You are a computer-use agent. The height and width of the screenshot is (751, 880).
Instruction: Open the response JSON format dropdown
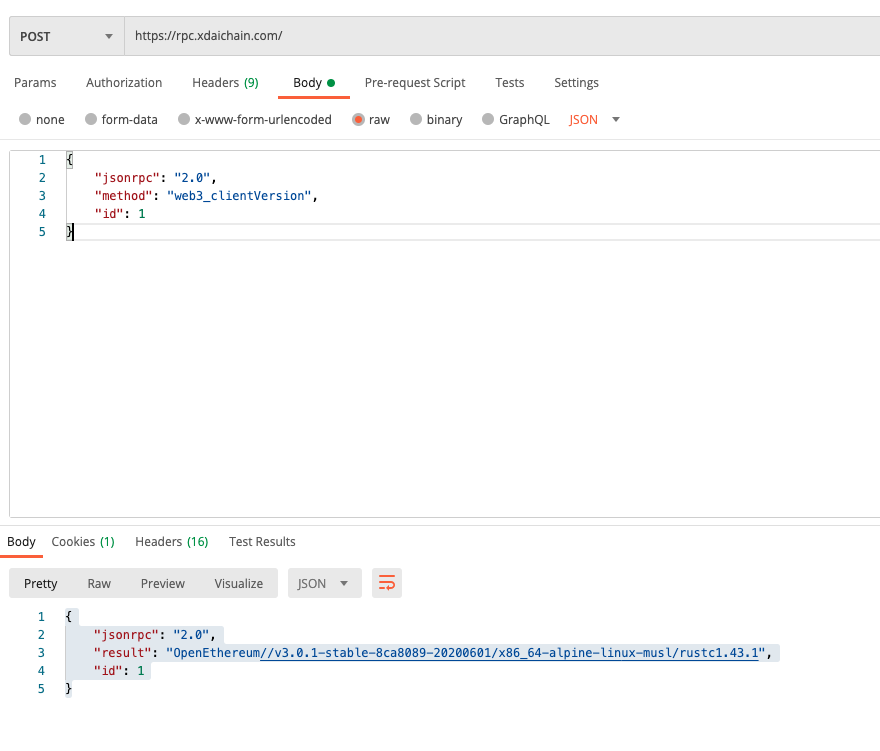click(324, 583)
